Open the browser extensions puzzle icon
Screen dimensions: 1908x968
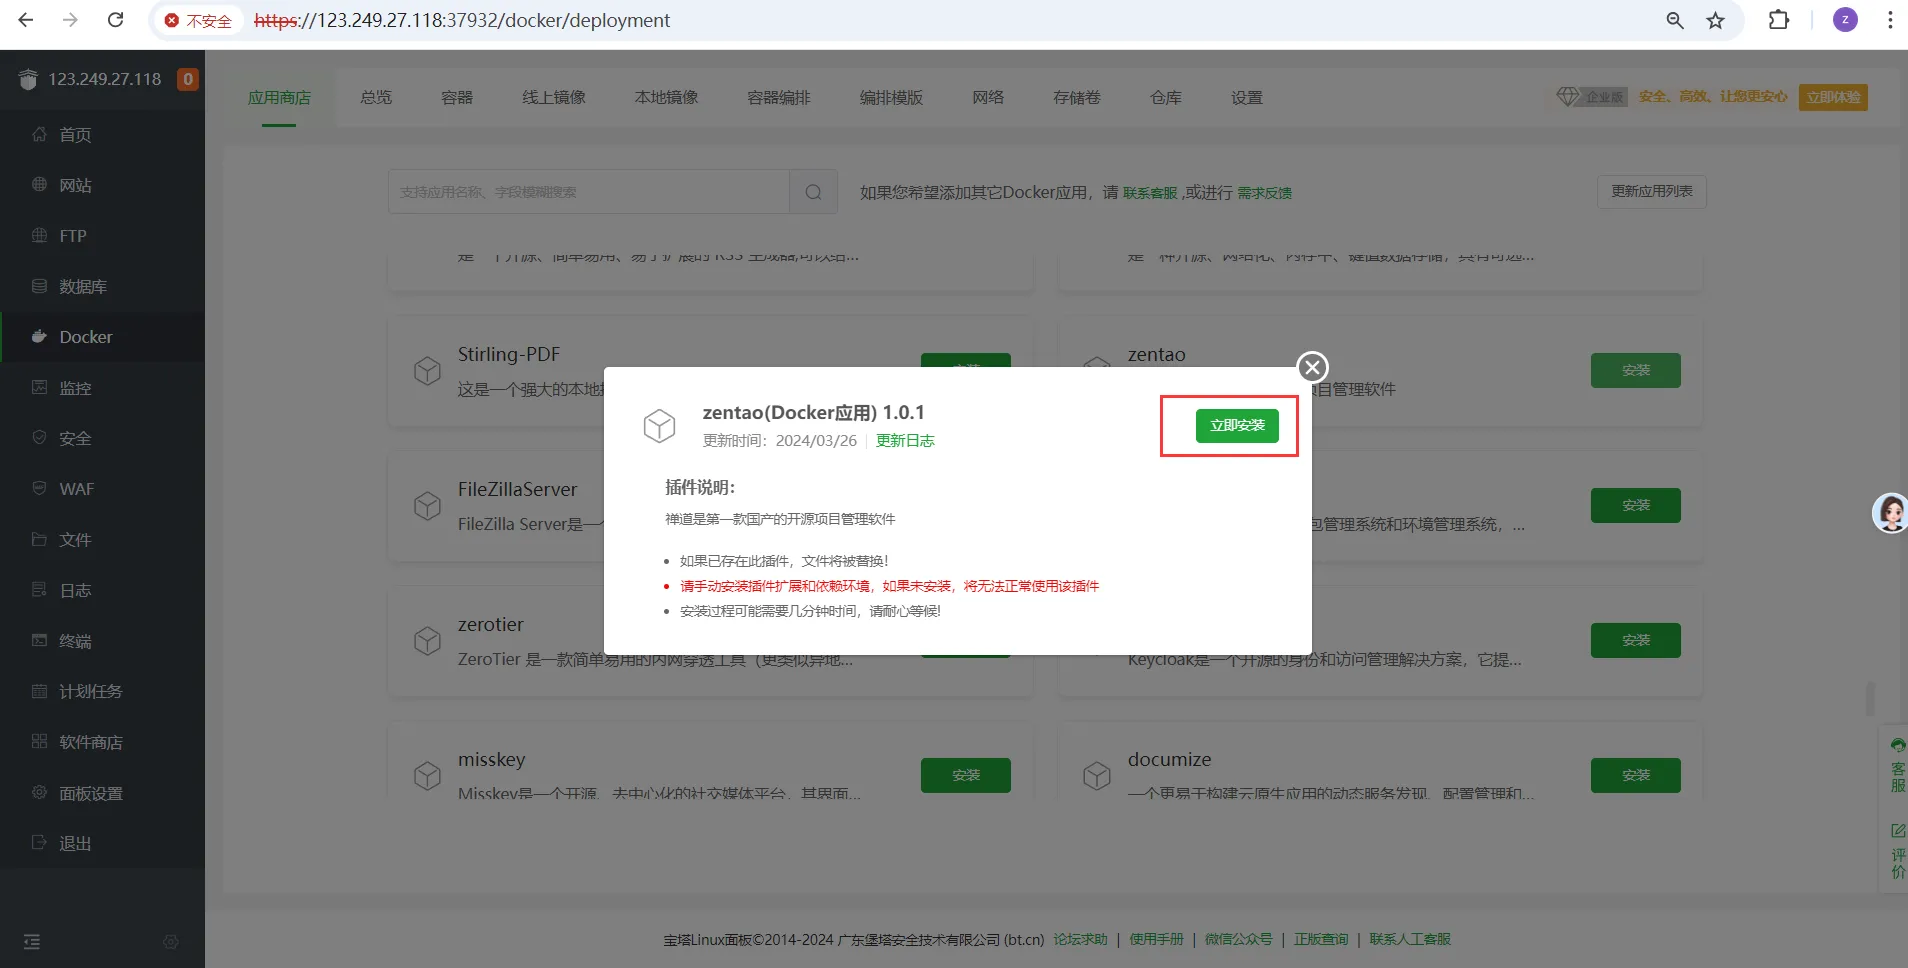pyautogui.click(x=1779, y=20)
